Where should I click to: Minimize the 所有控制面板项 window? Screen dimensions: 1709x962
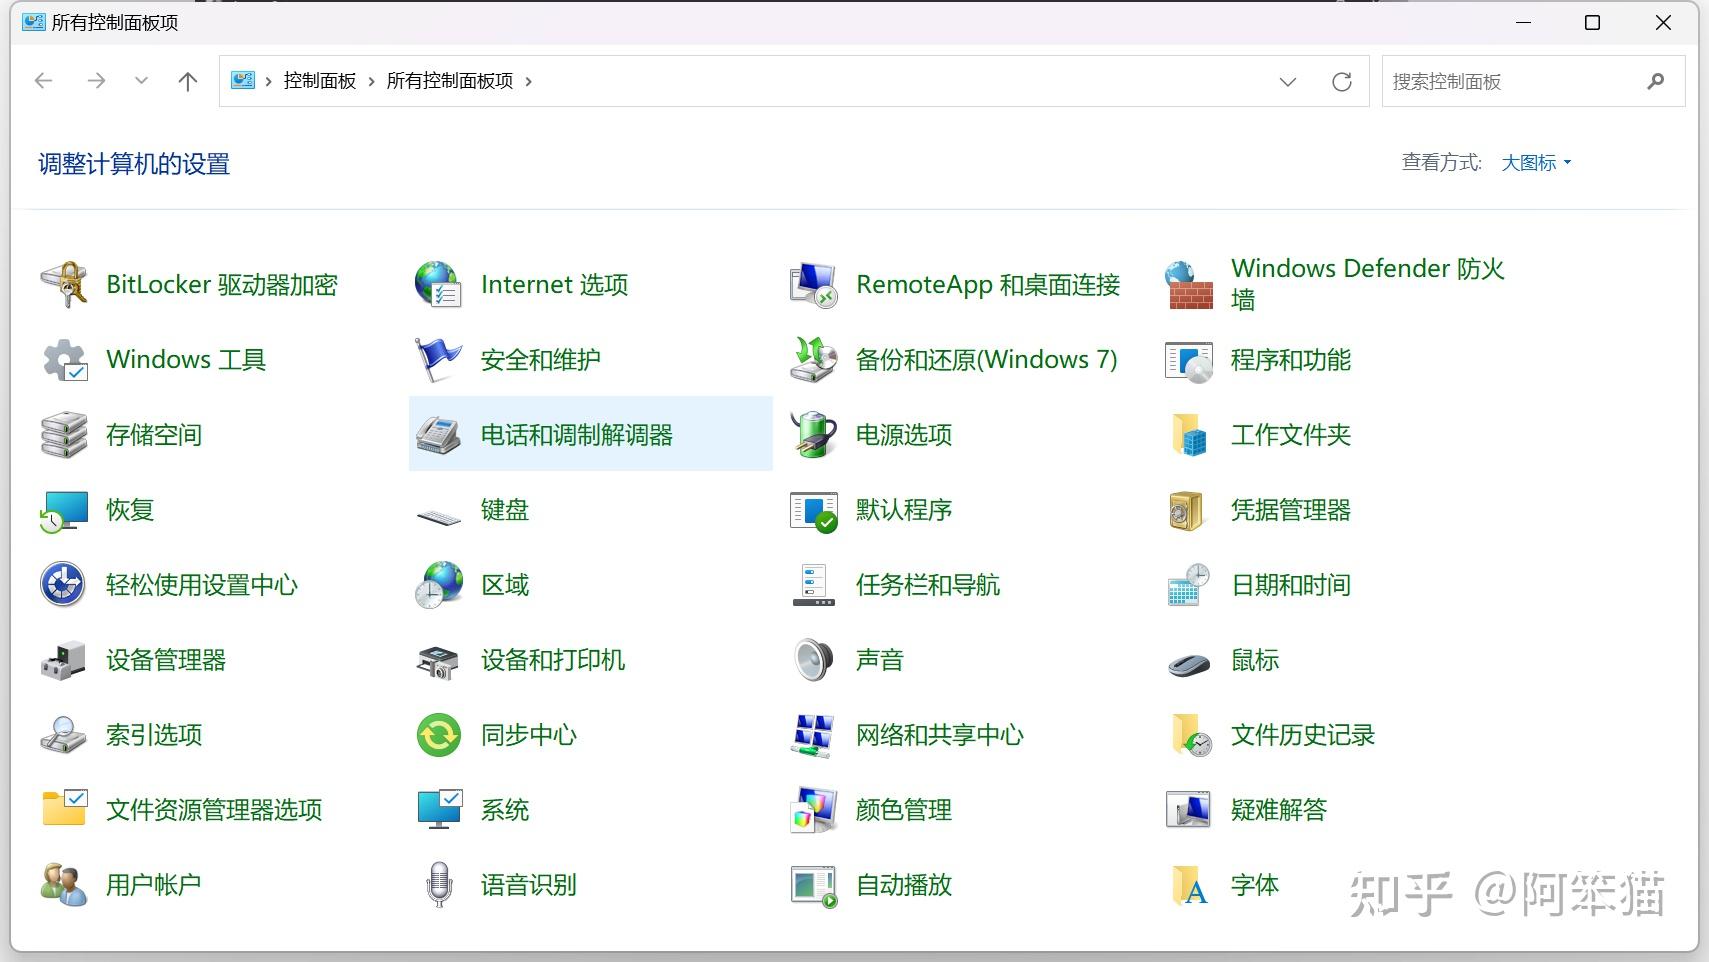1524,22
